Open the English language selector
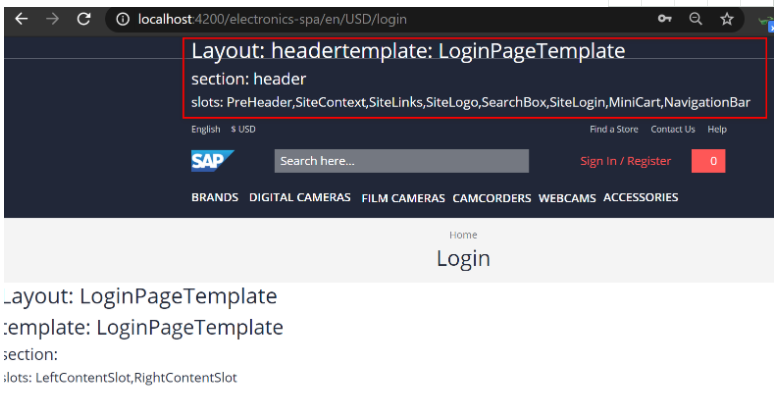This screenshot has width=778, height=415. [205, 130]
